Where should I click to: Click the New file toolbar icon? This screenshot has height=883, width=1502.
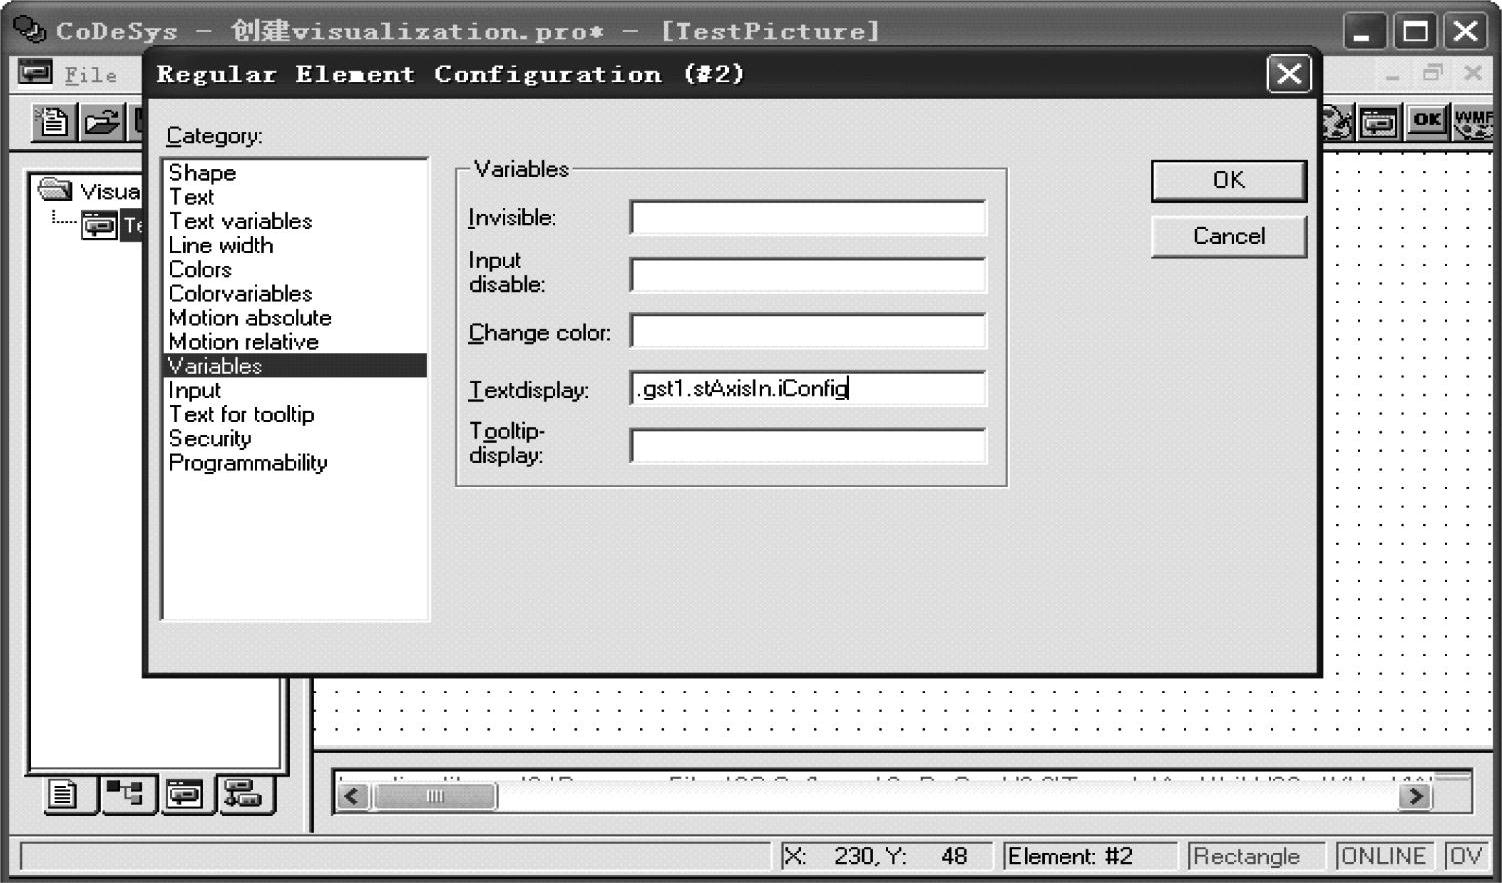(53, 123)
